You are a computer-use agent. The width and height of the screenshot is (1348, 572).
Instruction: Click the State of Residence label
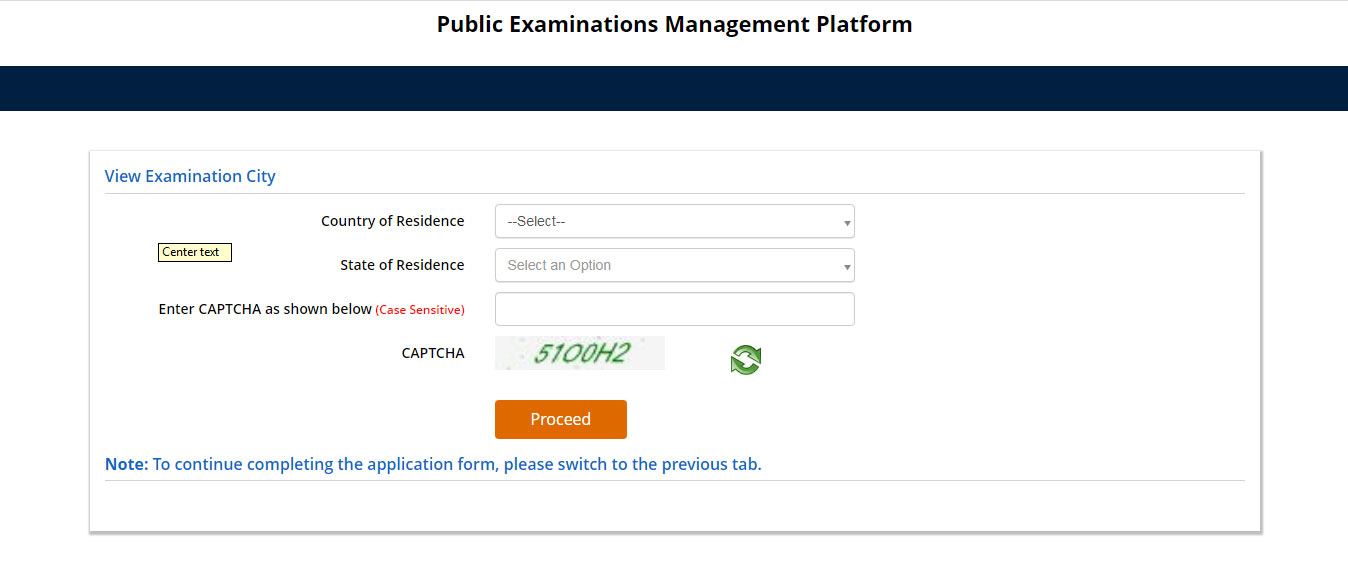(402, 265)
